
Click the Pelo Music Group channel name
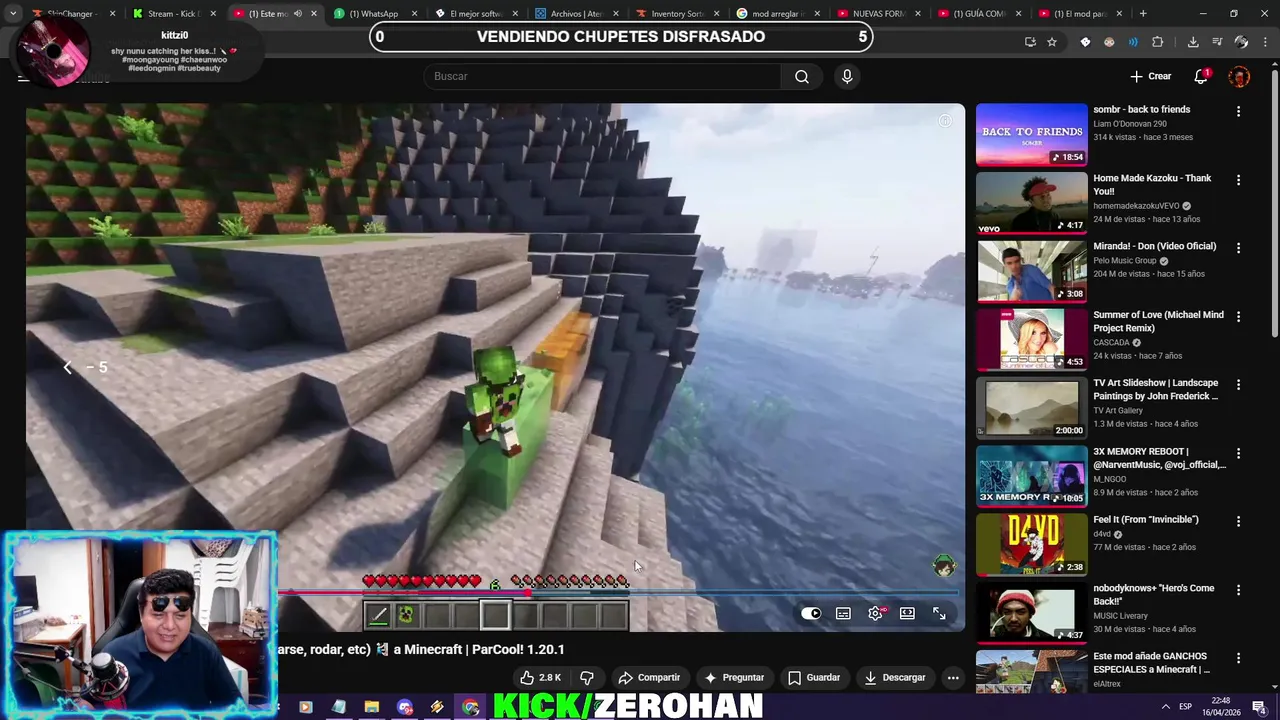1124,261
